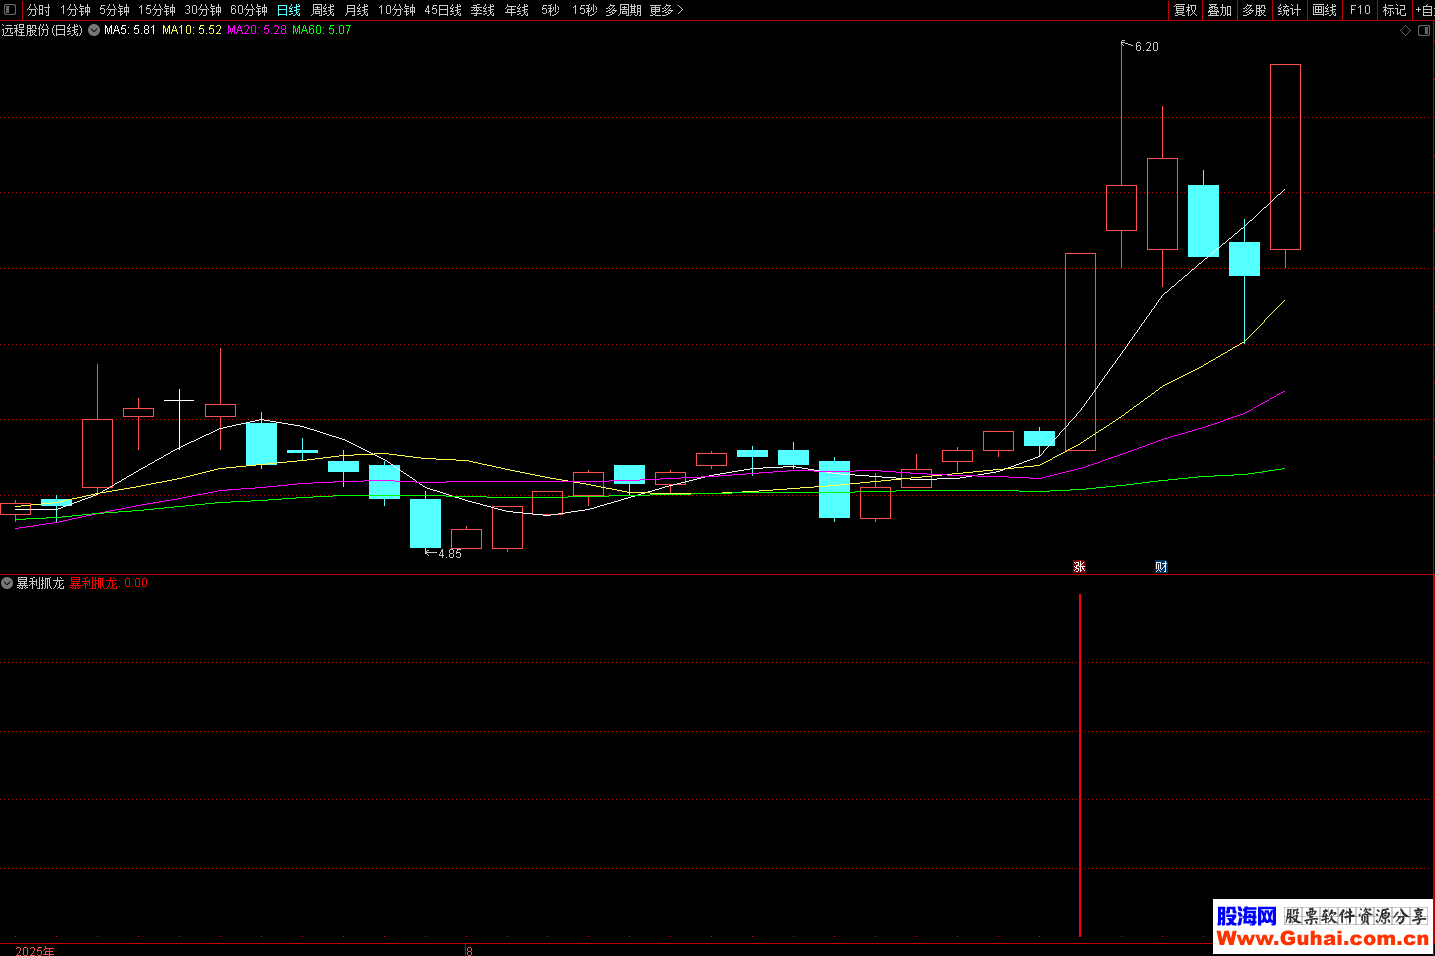Select the 季线 quarterly tab
Screen dimensions: 1435x956
tap(483, 10)
